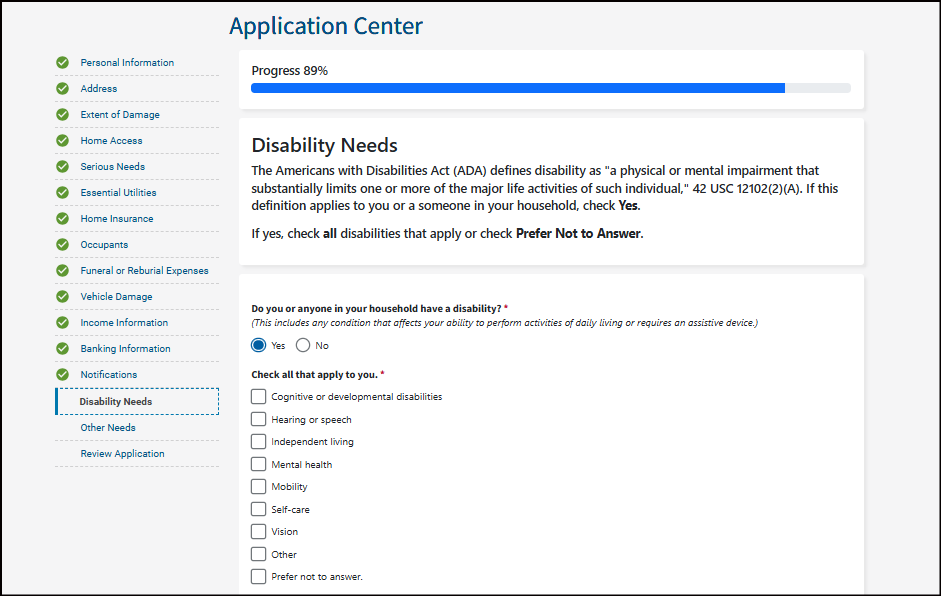Image resolution: width=941 pixels, height=596 pixels.
Task: Enable the Hearing or speech checkbox
Action: click(x=259, y=420)
